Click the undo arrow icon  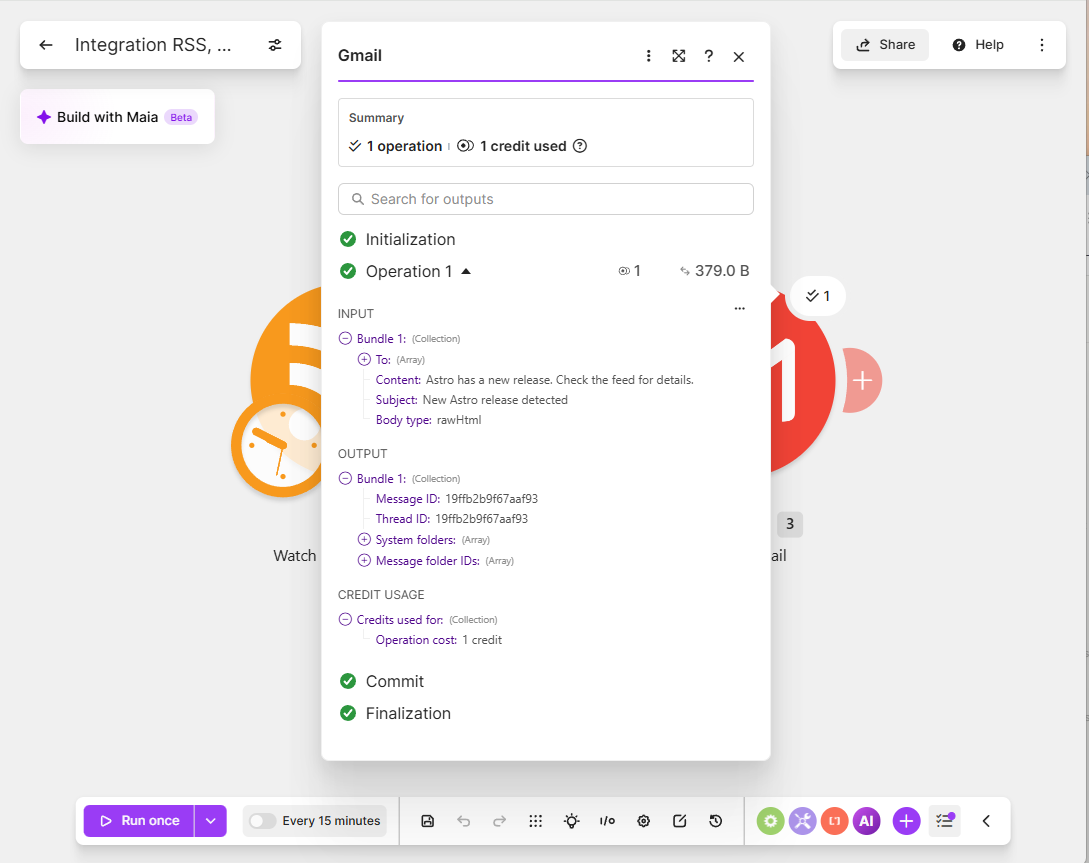point(464,821)
